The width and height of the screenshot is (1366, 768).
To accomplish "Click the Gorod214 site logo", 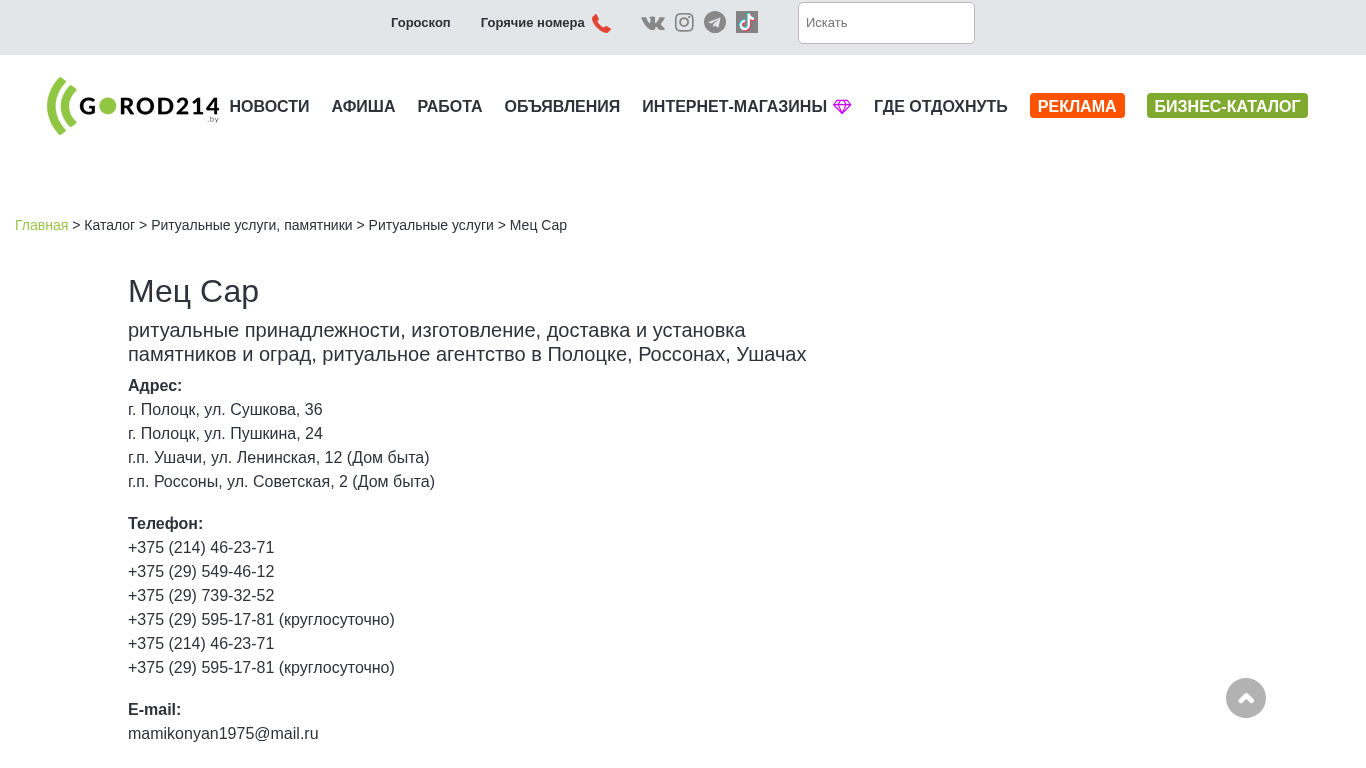I will click(133, 106).
